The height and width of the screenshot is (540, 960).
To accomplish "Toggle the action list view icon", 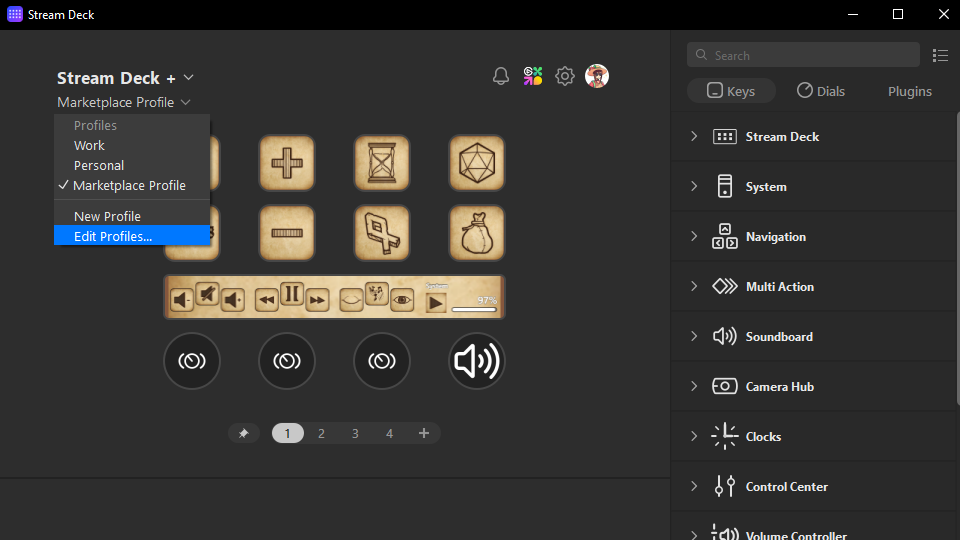I will tap(940, 56).
